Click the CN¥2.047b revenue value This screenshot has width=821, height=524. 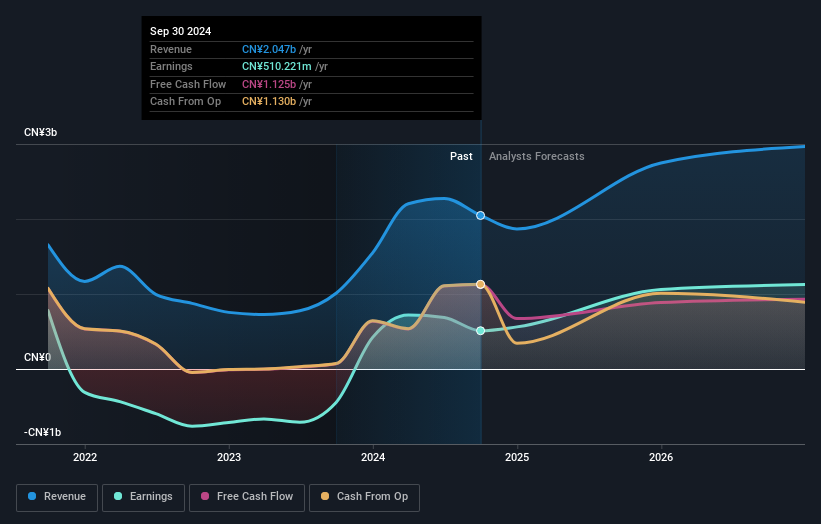(269, 49)
